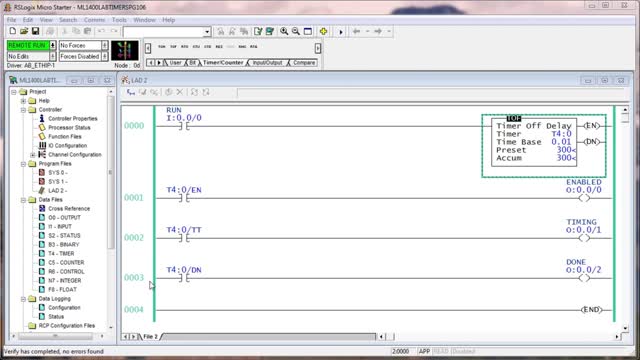Open the LAD 2 program file

[x=57, y=191]
